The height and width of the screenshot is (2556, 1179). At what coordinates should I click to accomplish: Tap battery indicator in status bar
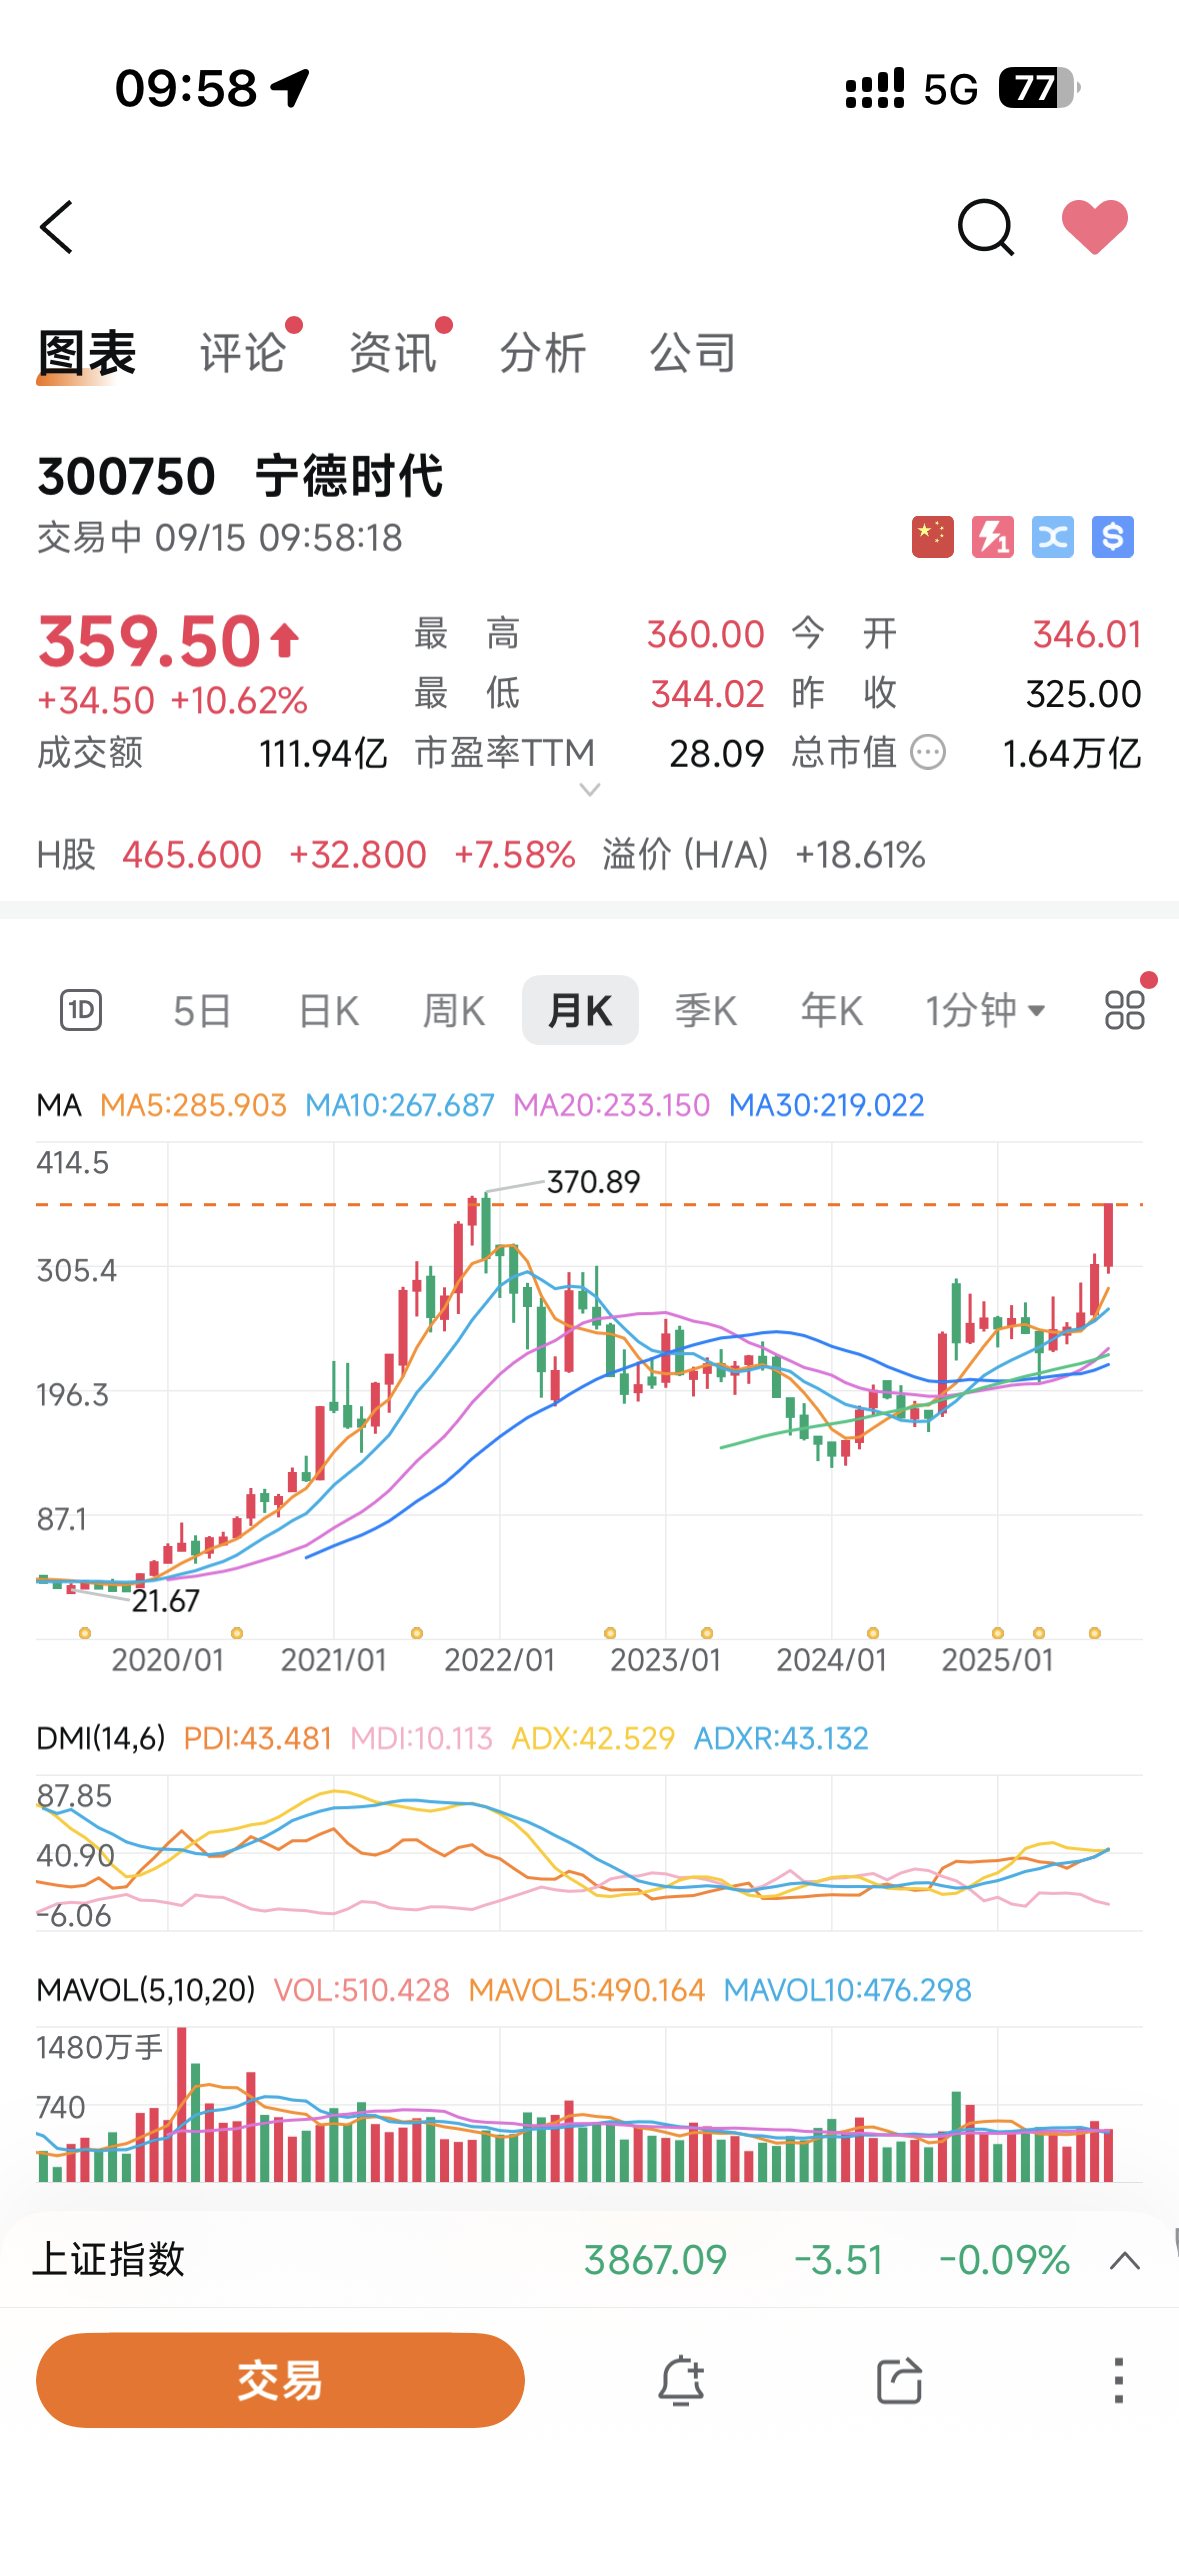coord(1039,88)
